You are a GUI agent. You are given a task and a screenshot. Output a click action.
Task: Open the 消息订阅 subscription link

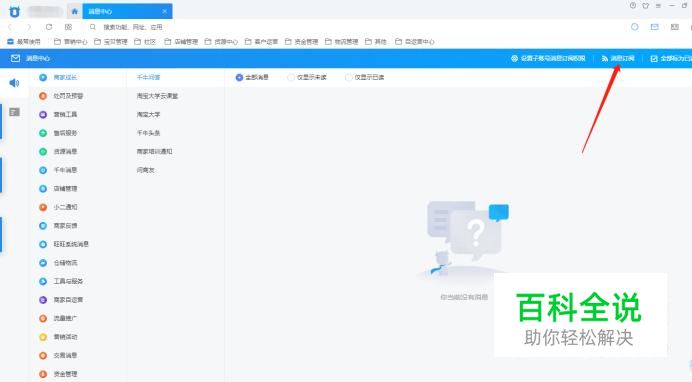tap(618, 58)
